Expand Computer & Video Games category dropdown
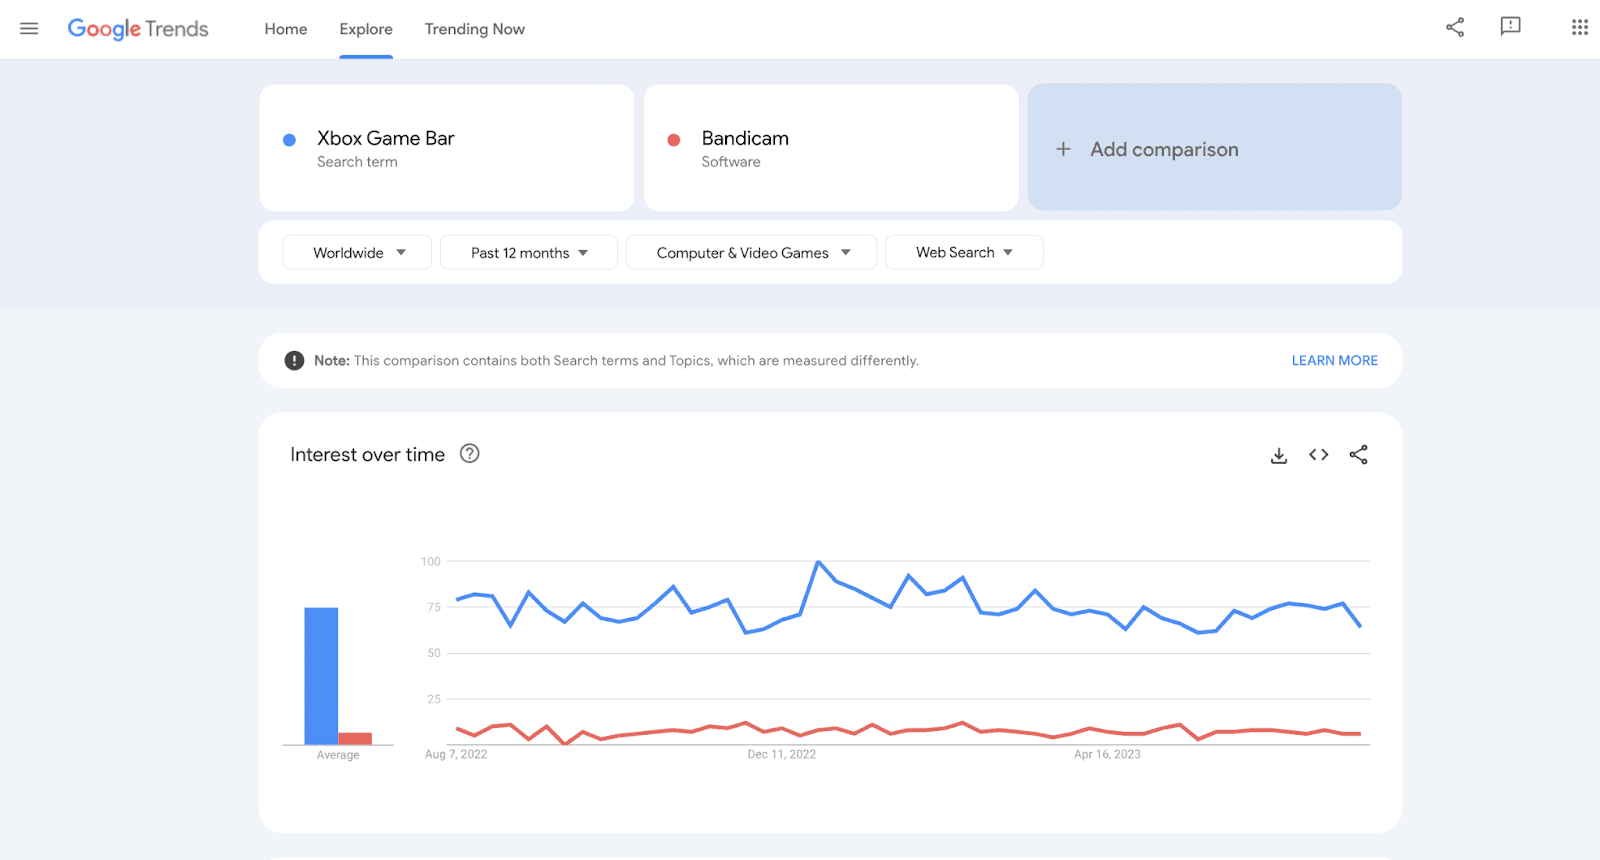Image resolution: width=1600 pixels, height=860 pixels. 751,253
